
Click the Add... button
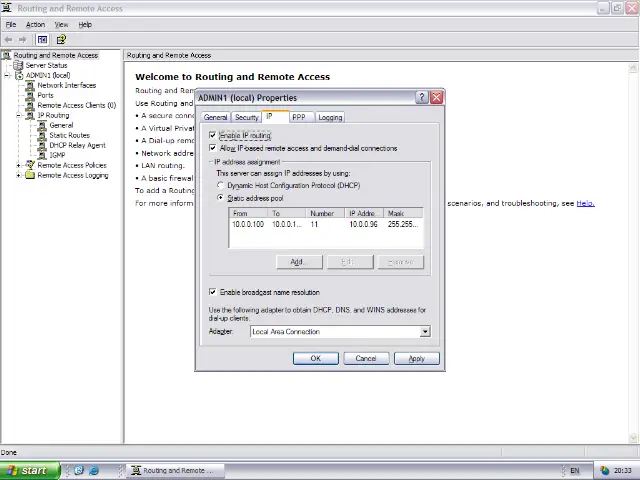click(299, 262)
